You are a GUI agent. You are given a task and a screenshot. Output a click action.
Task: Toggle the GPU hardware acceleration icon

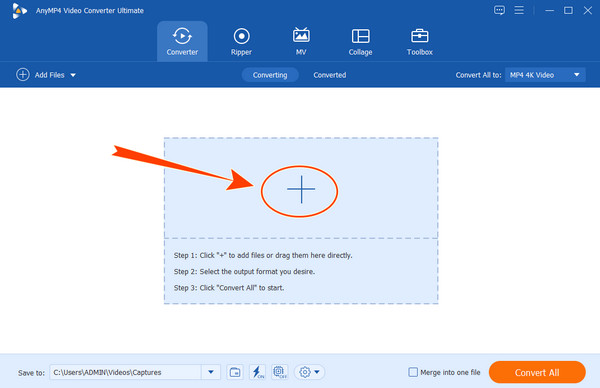280,372
